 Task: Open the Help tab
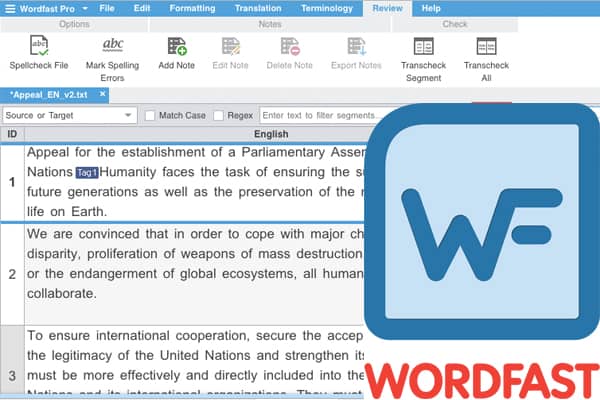pos(431,8)
